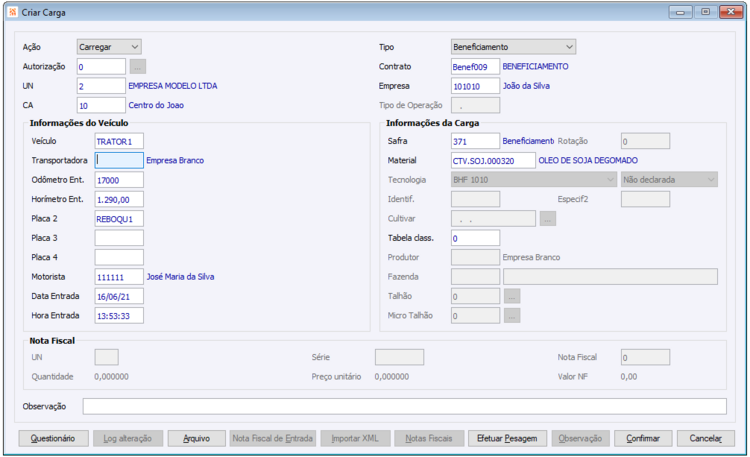This screenshot has width=750, height=457.
Task: Click the empty Placa 4 field
Action: [119, 257]
